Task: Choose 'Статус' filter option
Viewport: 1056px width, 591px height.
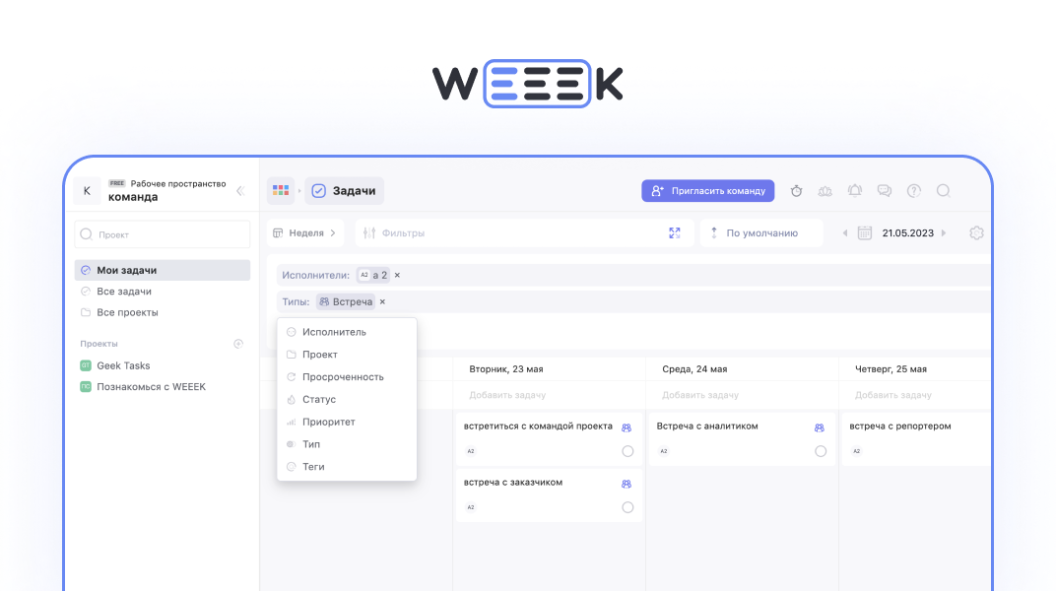Action: coord(319,399)
